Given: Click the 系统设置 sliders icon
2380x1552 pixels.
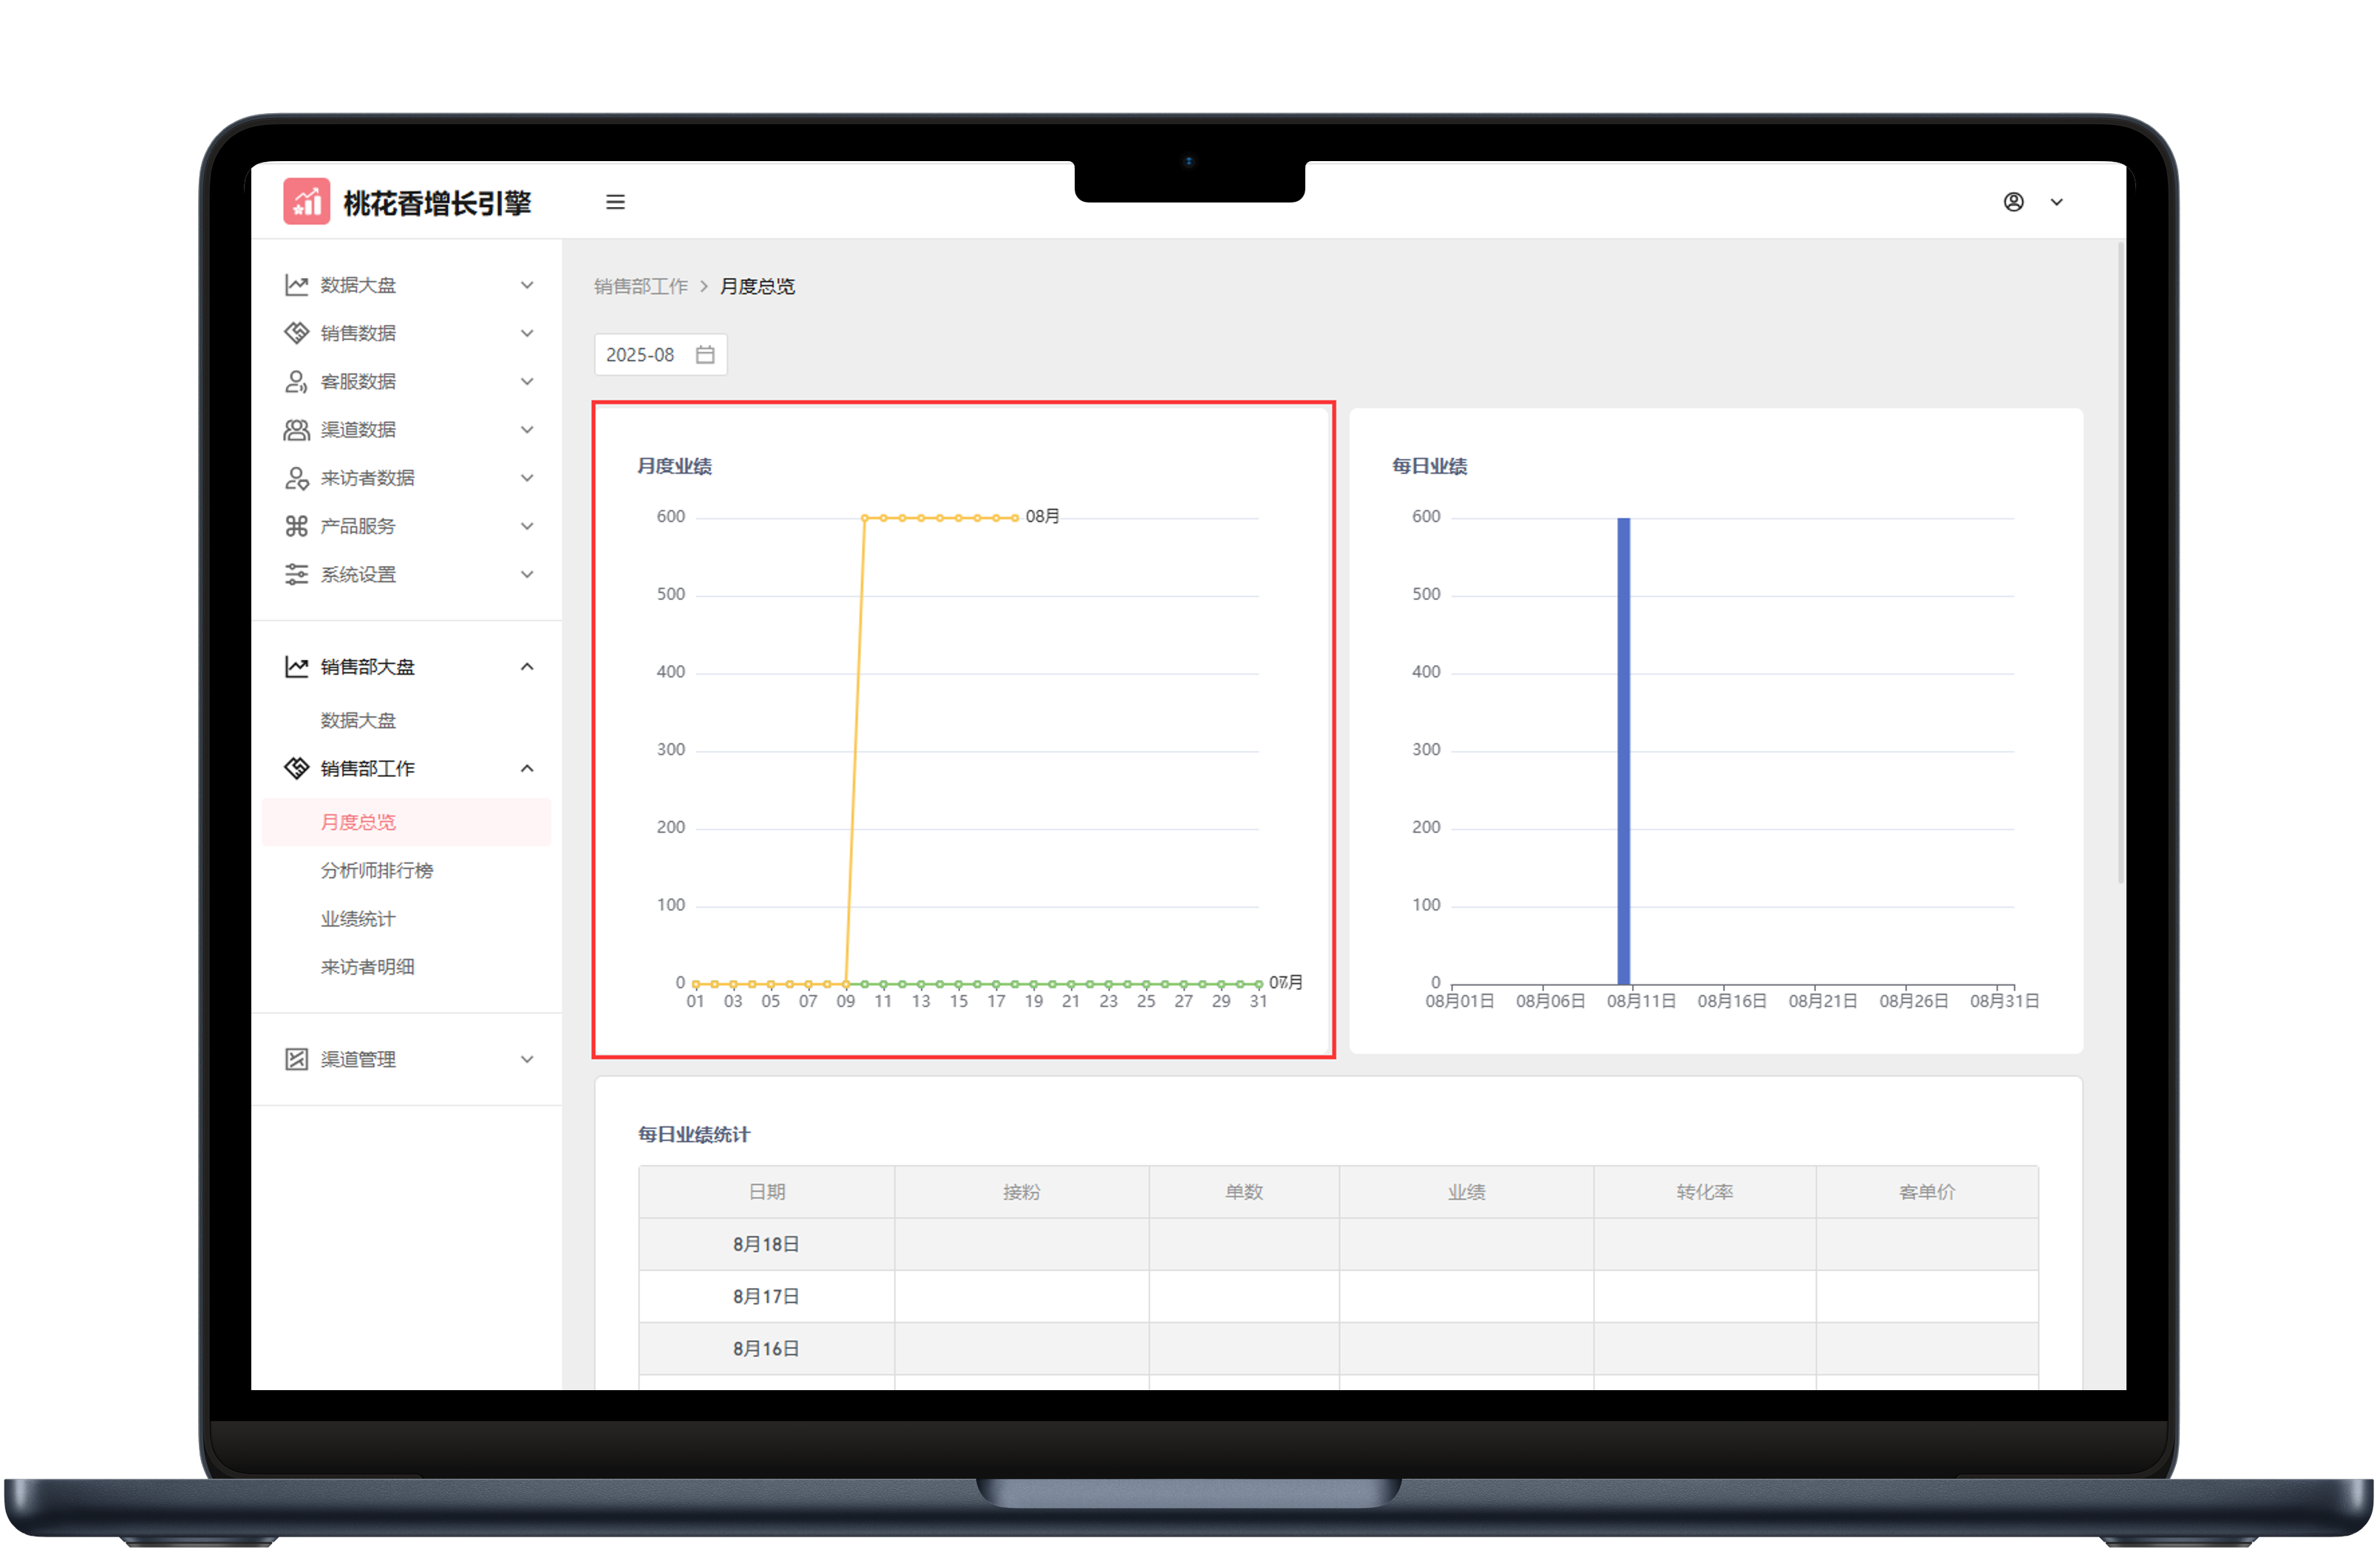Looking at the screenshot, I should [296, 574].
